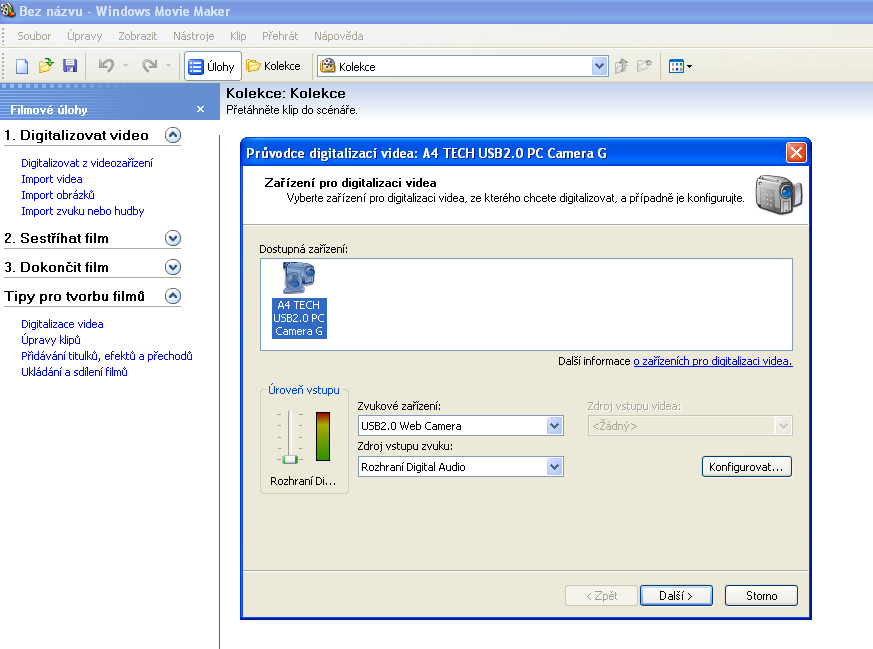This screenshot has width=873, height=649.
Task: Toggle the Úlohy tasks pane button
Action: coord(212,66)
